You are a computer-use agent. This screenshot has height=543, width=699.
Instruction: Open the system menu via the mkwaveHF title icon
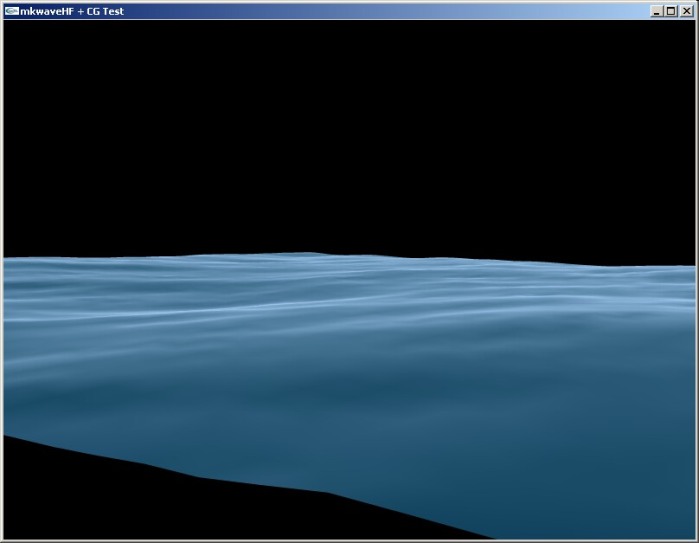[x=11, y=11]
